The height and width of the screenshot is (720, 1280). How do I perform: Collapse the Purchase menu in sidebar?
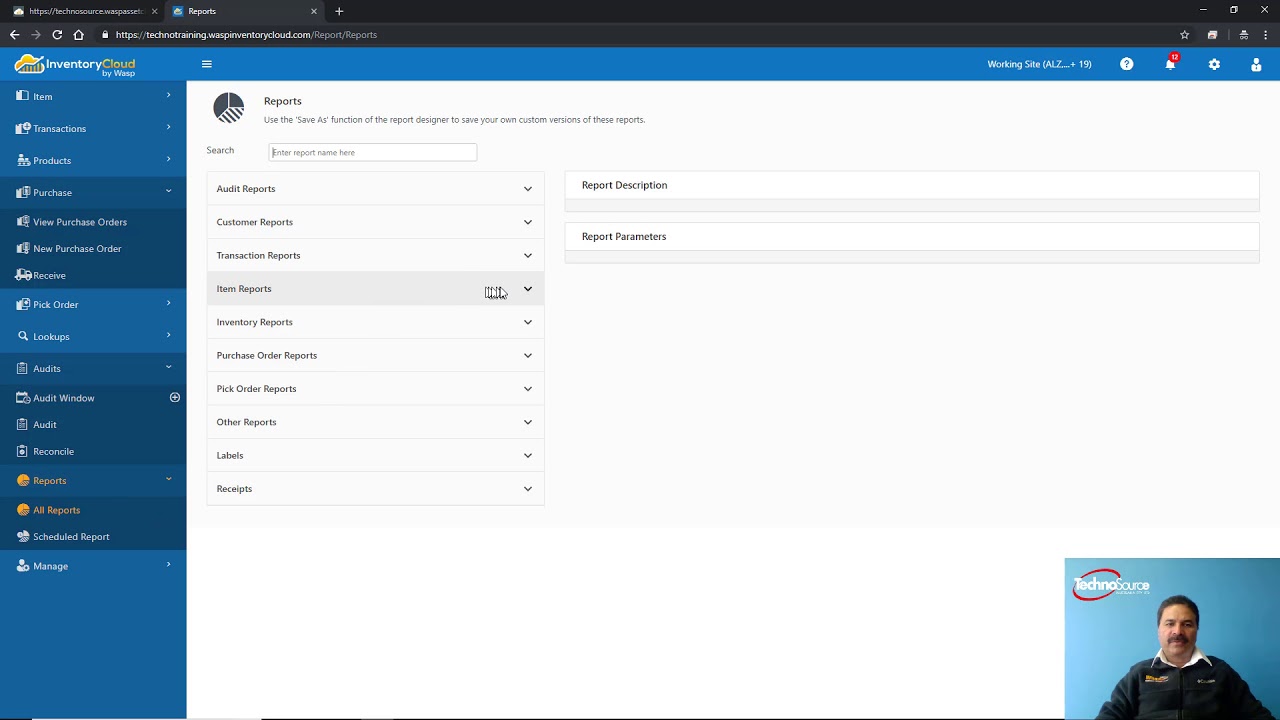point(93,192)
